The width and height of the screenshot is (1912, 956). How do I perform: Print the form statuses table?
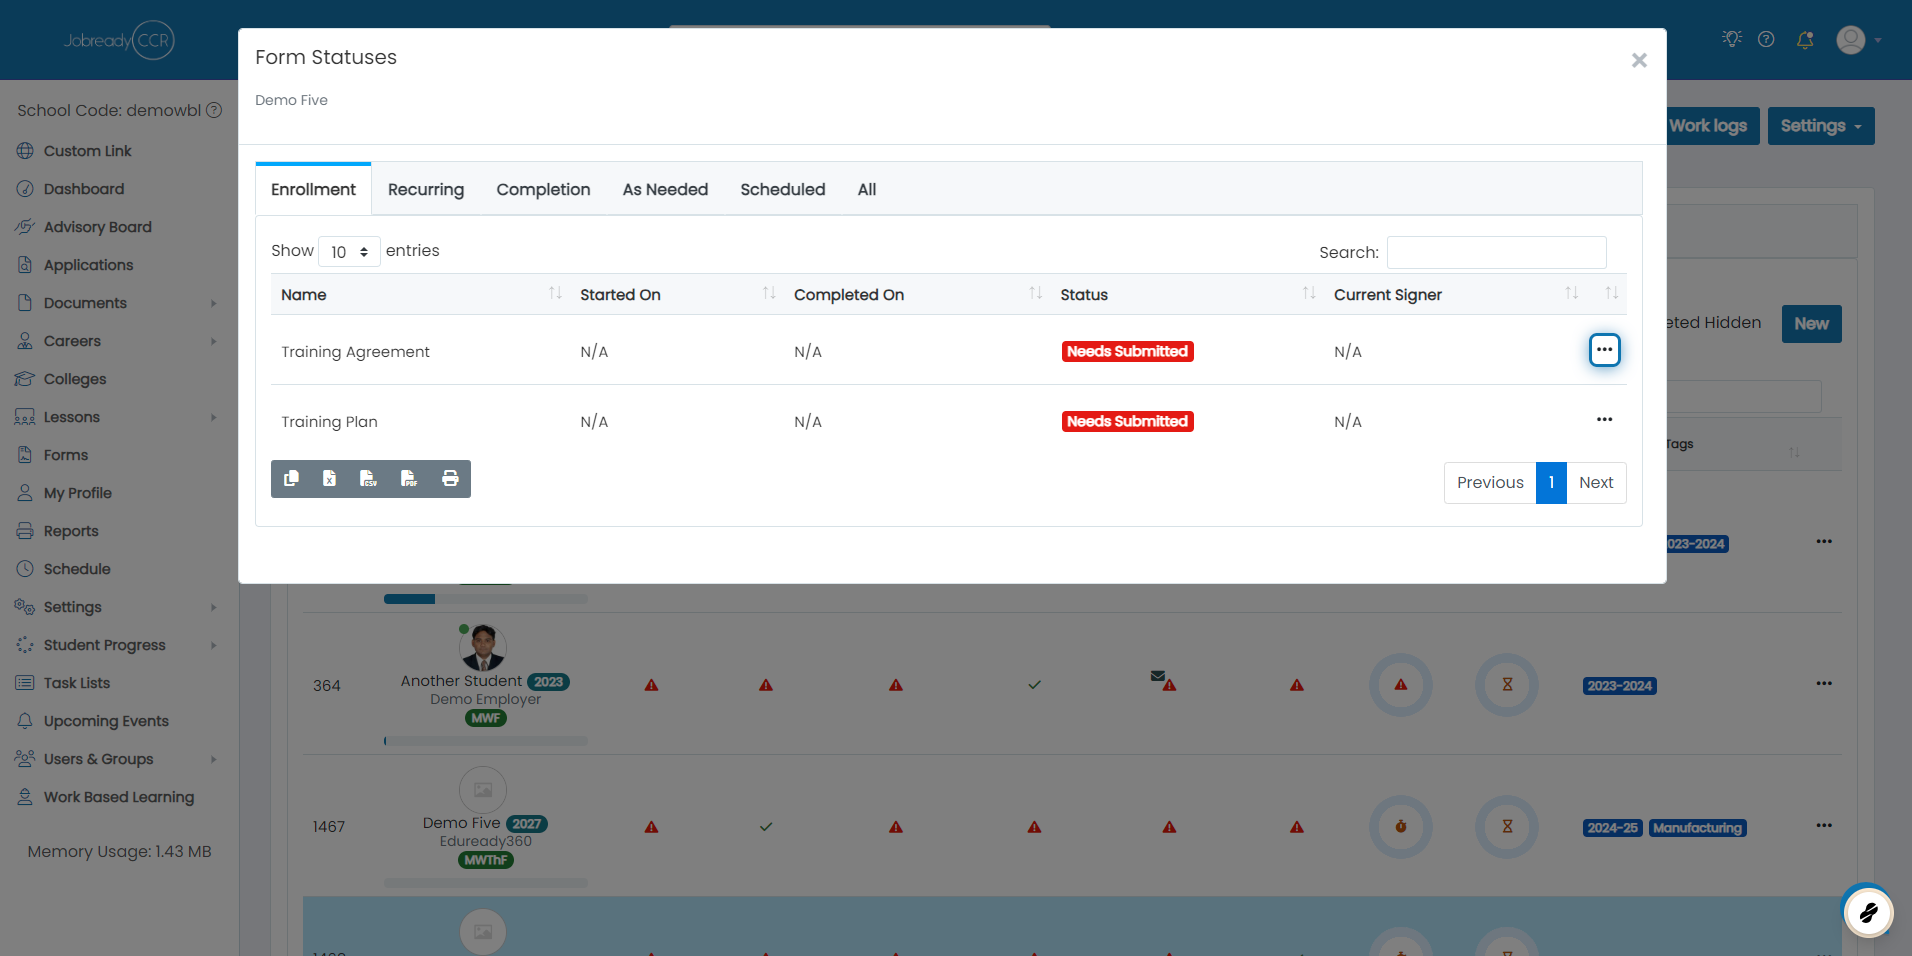450,479
